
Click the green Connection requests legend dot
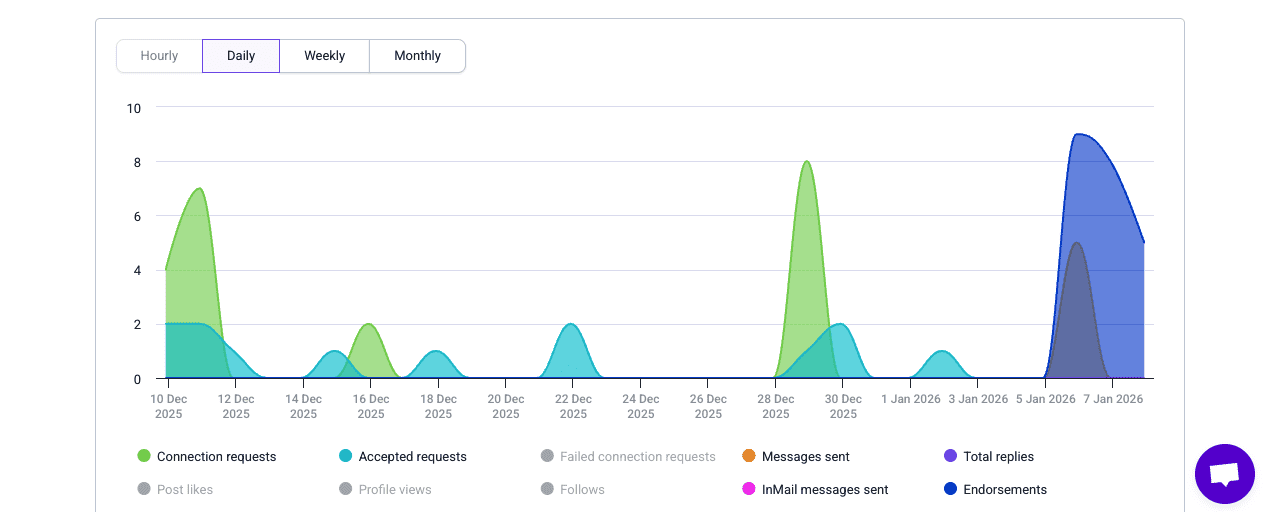point(144,456)
